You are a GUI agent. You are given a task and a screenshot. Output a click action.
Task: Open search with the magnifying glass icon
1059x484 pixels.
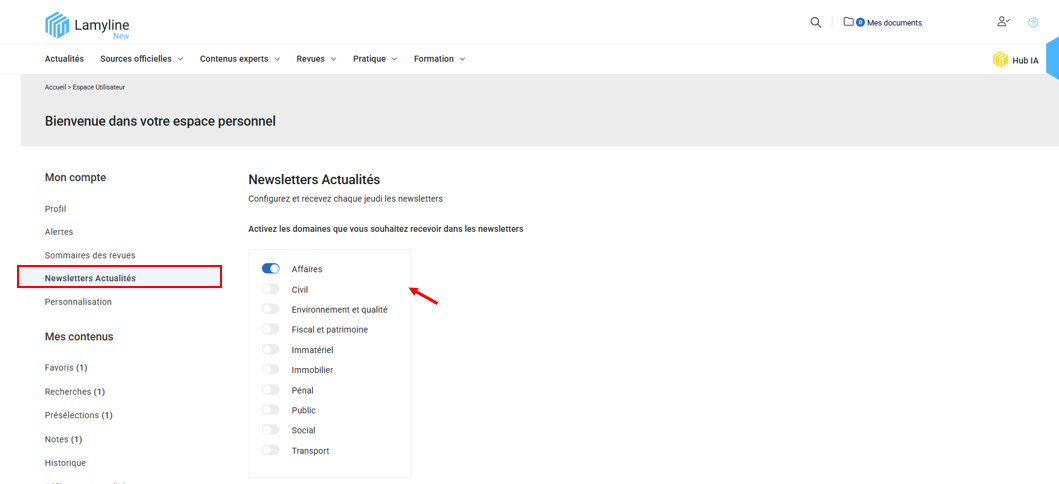coord(816,22)
